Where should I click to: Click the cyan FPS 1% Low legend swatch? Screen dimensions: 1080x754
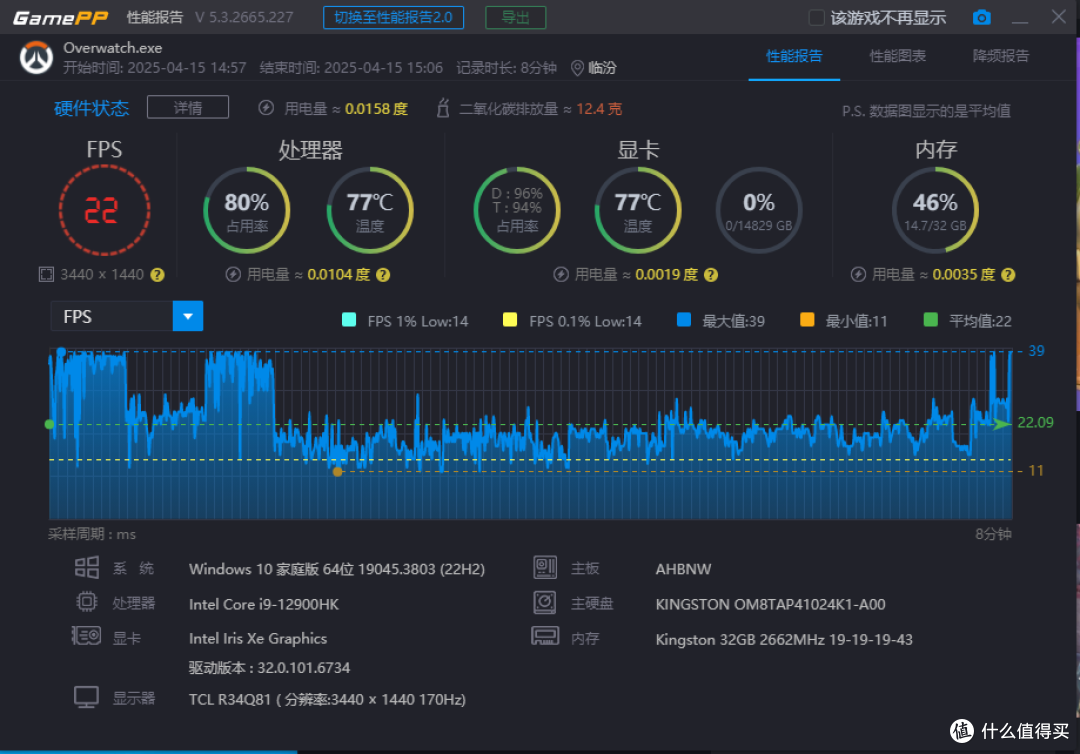click(x=349, y=320)
